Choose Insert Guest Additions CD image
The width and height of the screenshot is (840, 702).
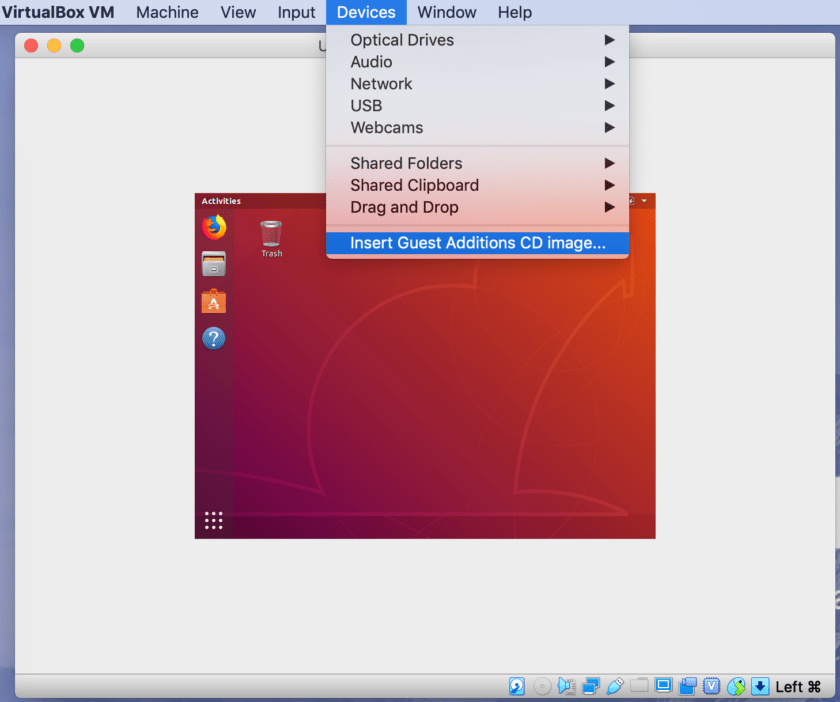(x=477, y=243)
